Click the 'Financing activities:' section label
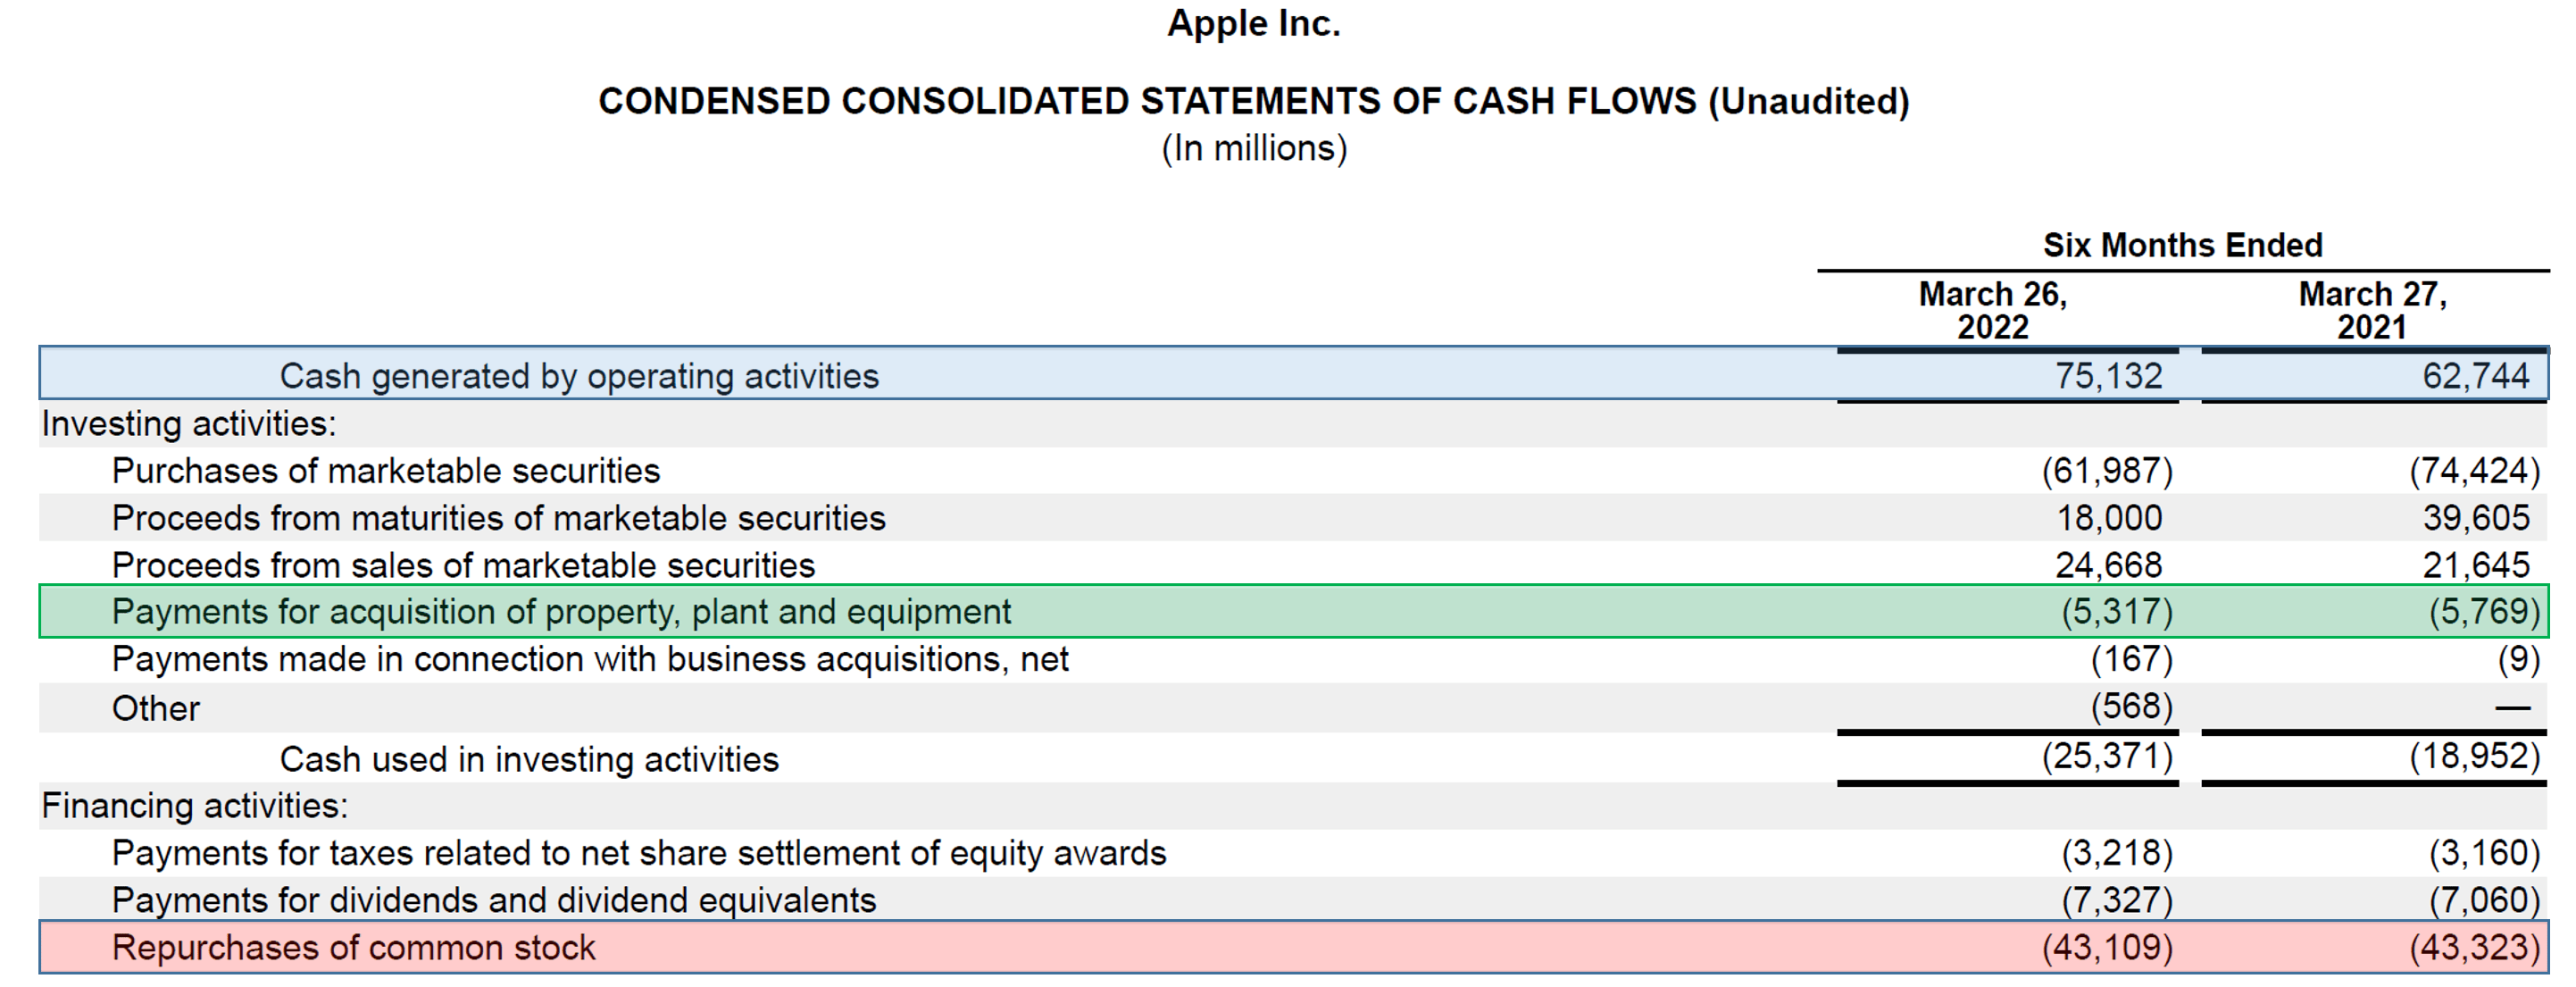This screenshot has width=2576, height=987. click(x=195, y=806)
